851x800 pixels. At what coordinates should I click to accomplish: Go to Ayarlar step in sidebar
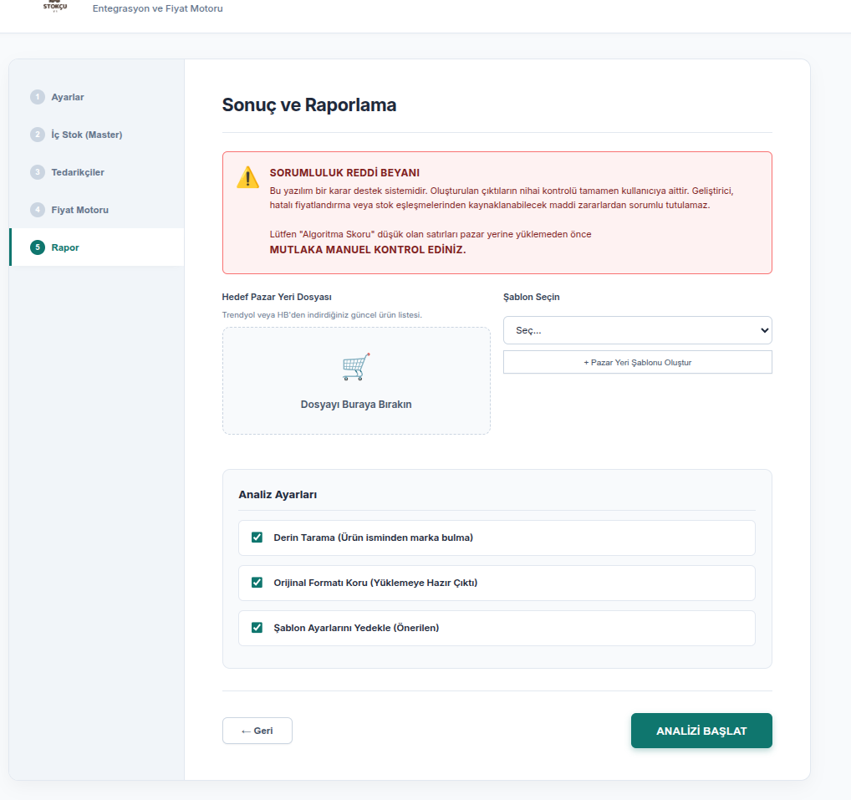tap(67, 97)
